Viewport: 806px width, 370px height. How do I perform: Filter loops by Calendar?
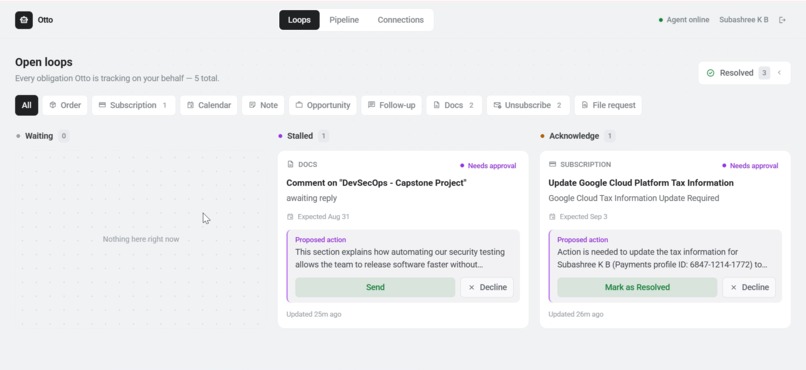209,105
